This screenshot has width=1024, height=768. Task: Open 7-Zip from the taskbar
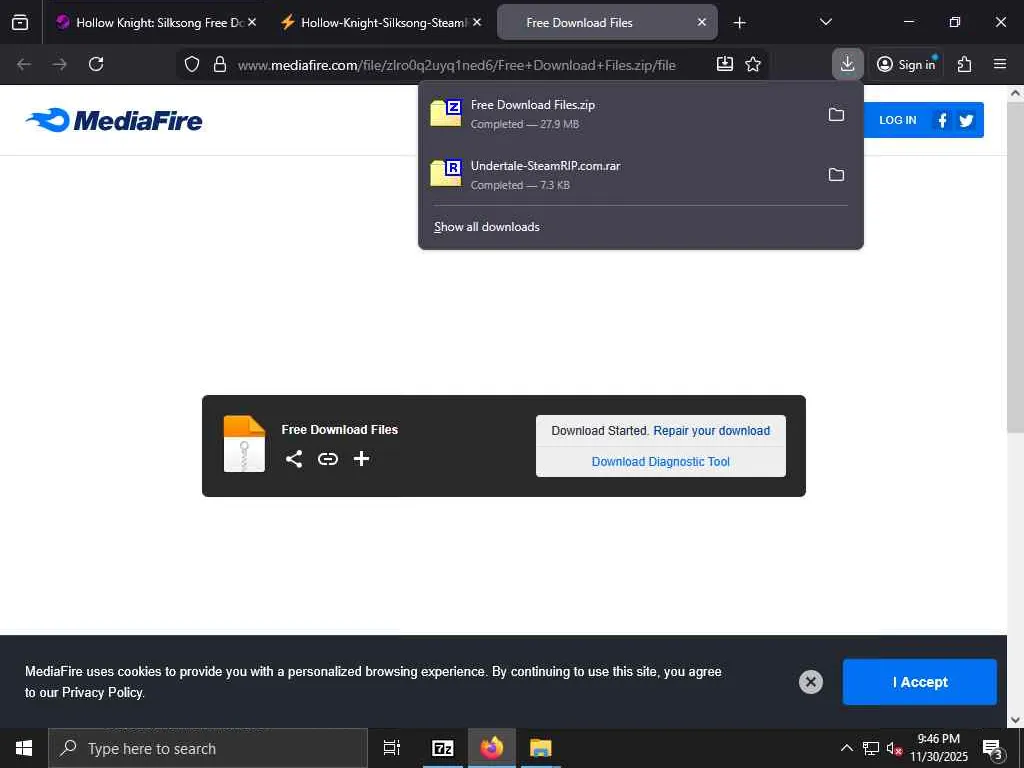[443, 748]
